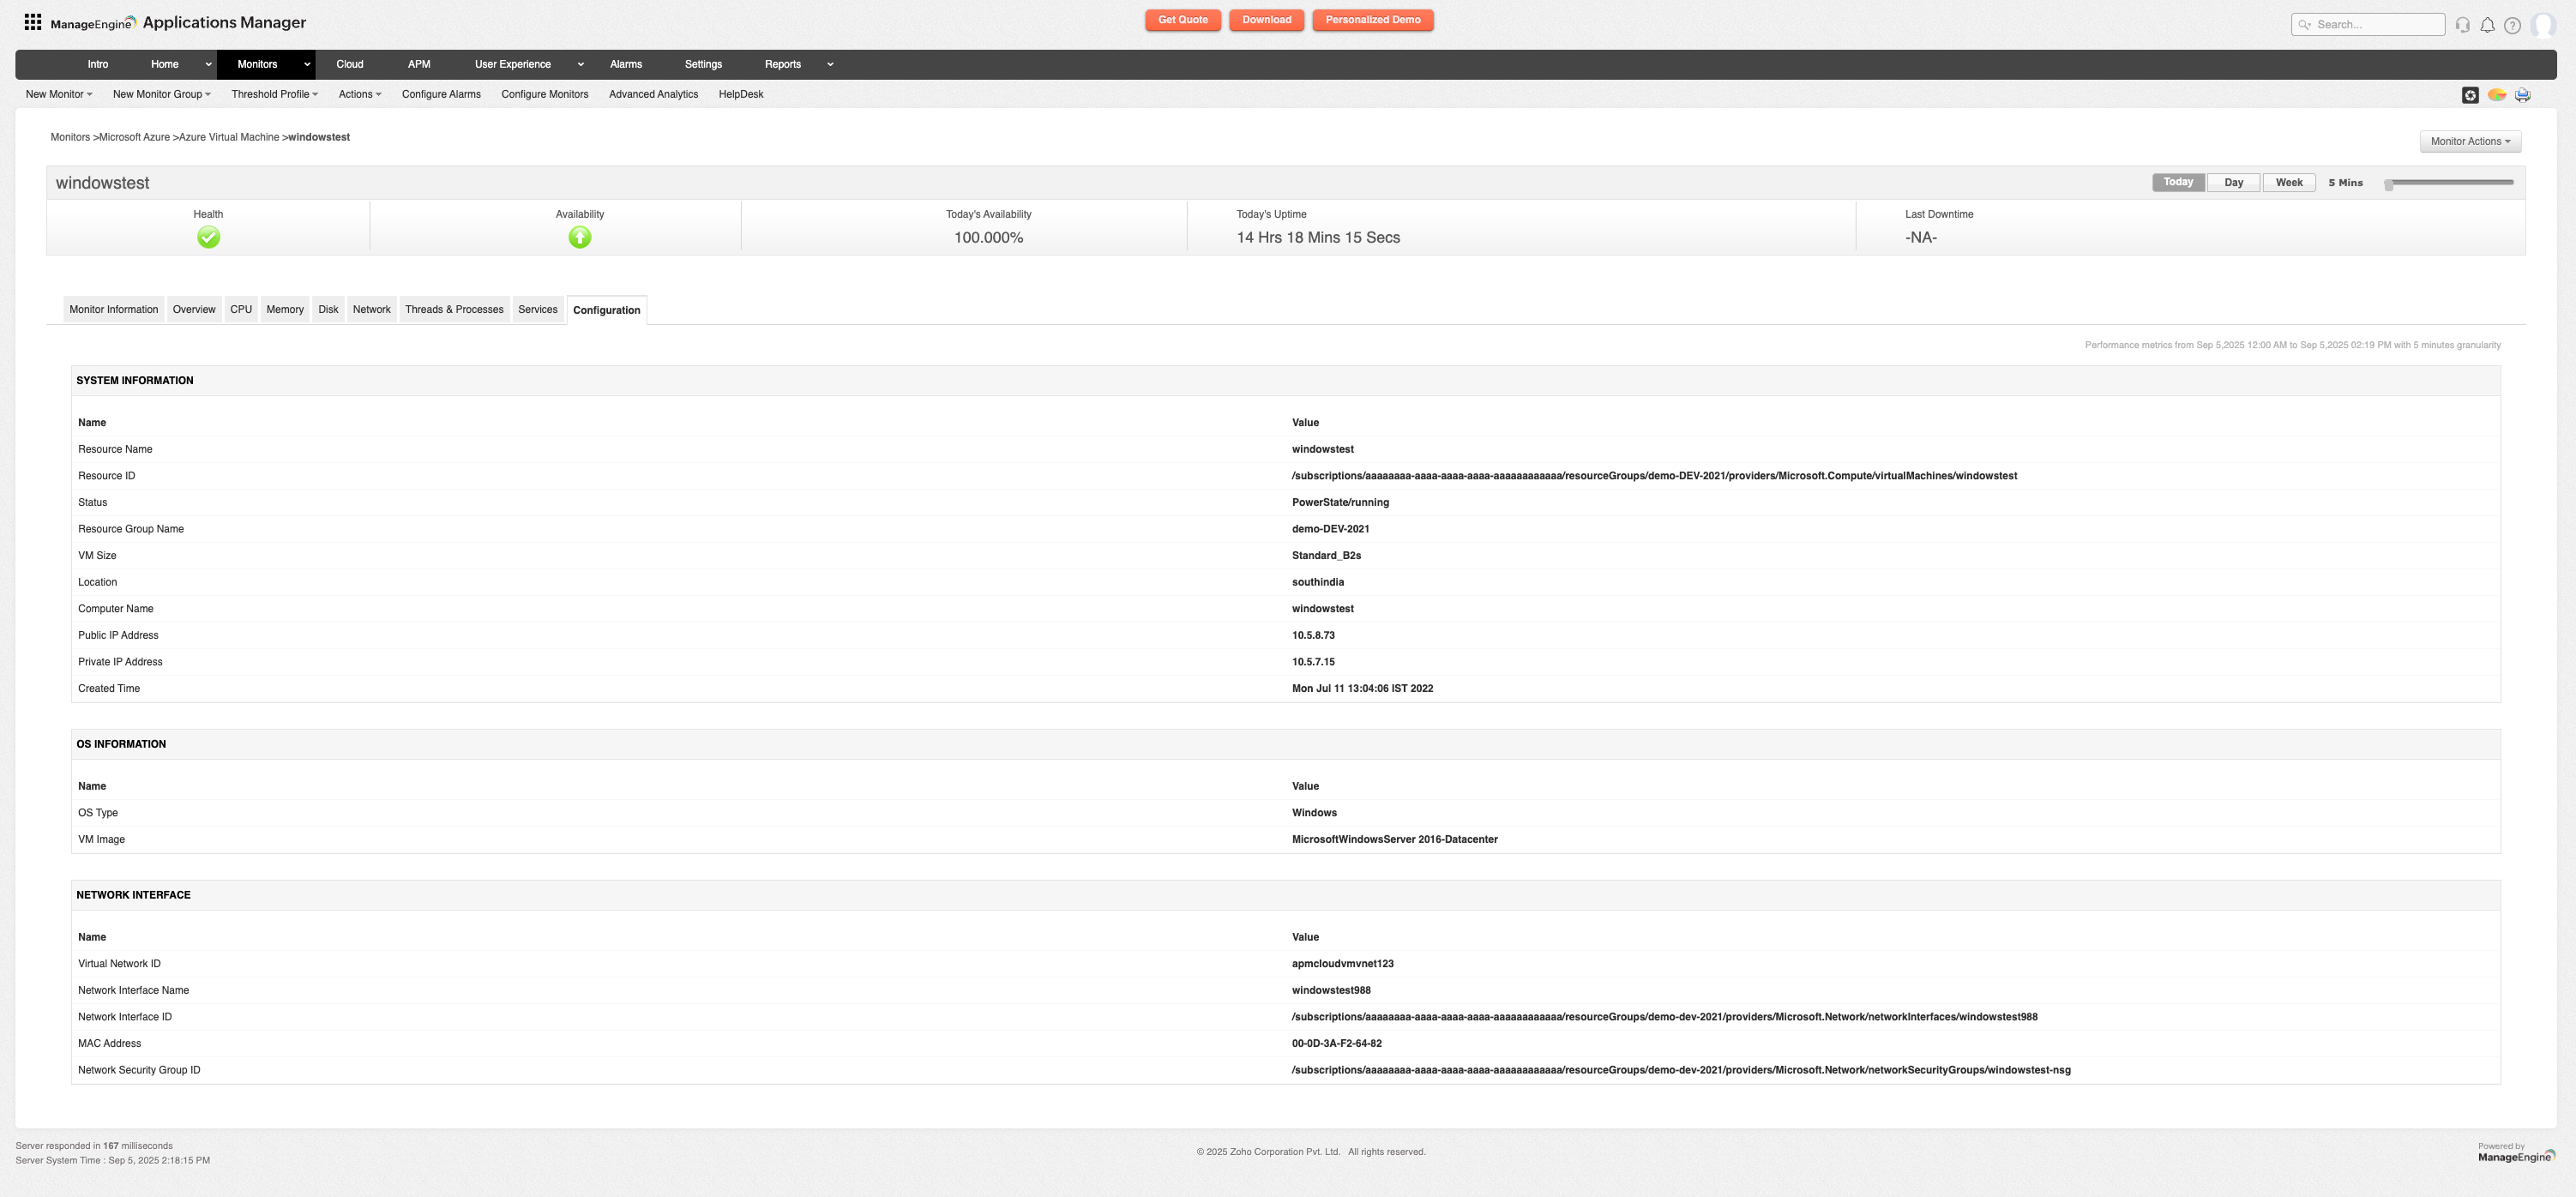Click inside the Search field

2368,24
